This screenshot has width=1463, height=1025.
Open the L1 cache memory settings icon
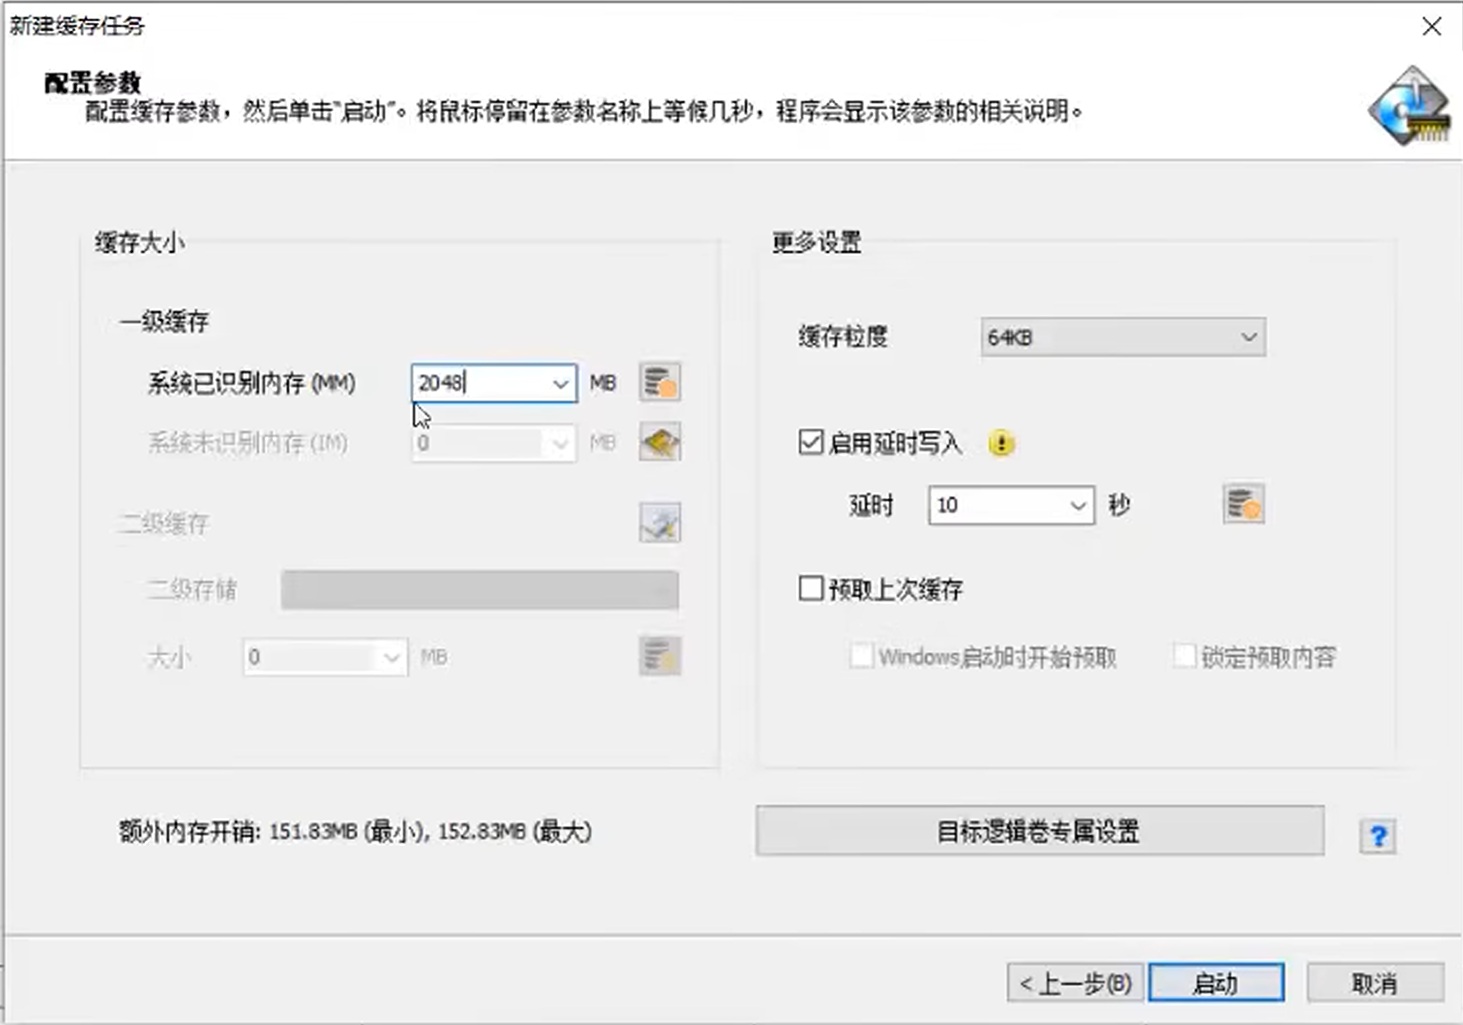point(659,382)
